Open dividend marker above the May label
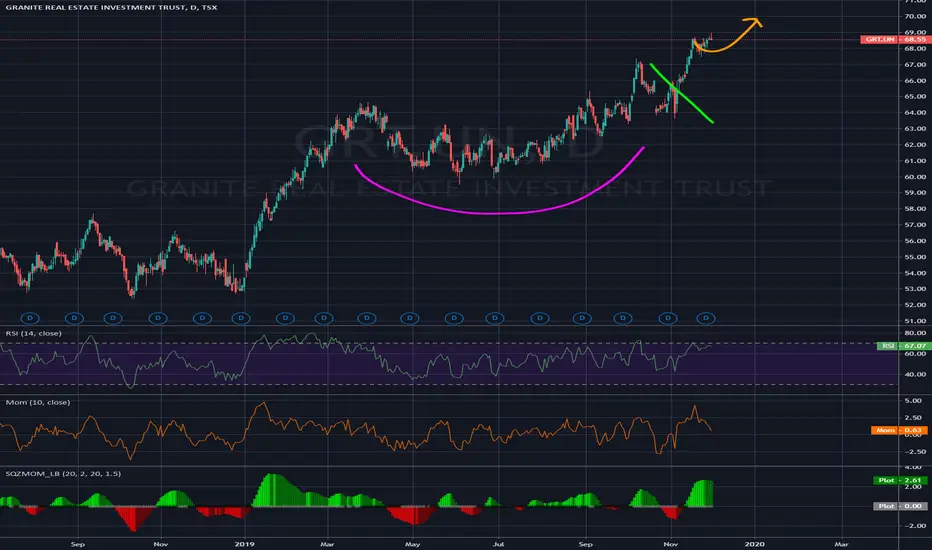 [410, 318]
